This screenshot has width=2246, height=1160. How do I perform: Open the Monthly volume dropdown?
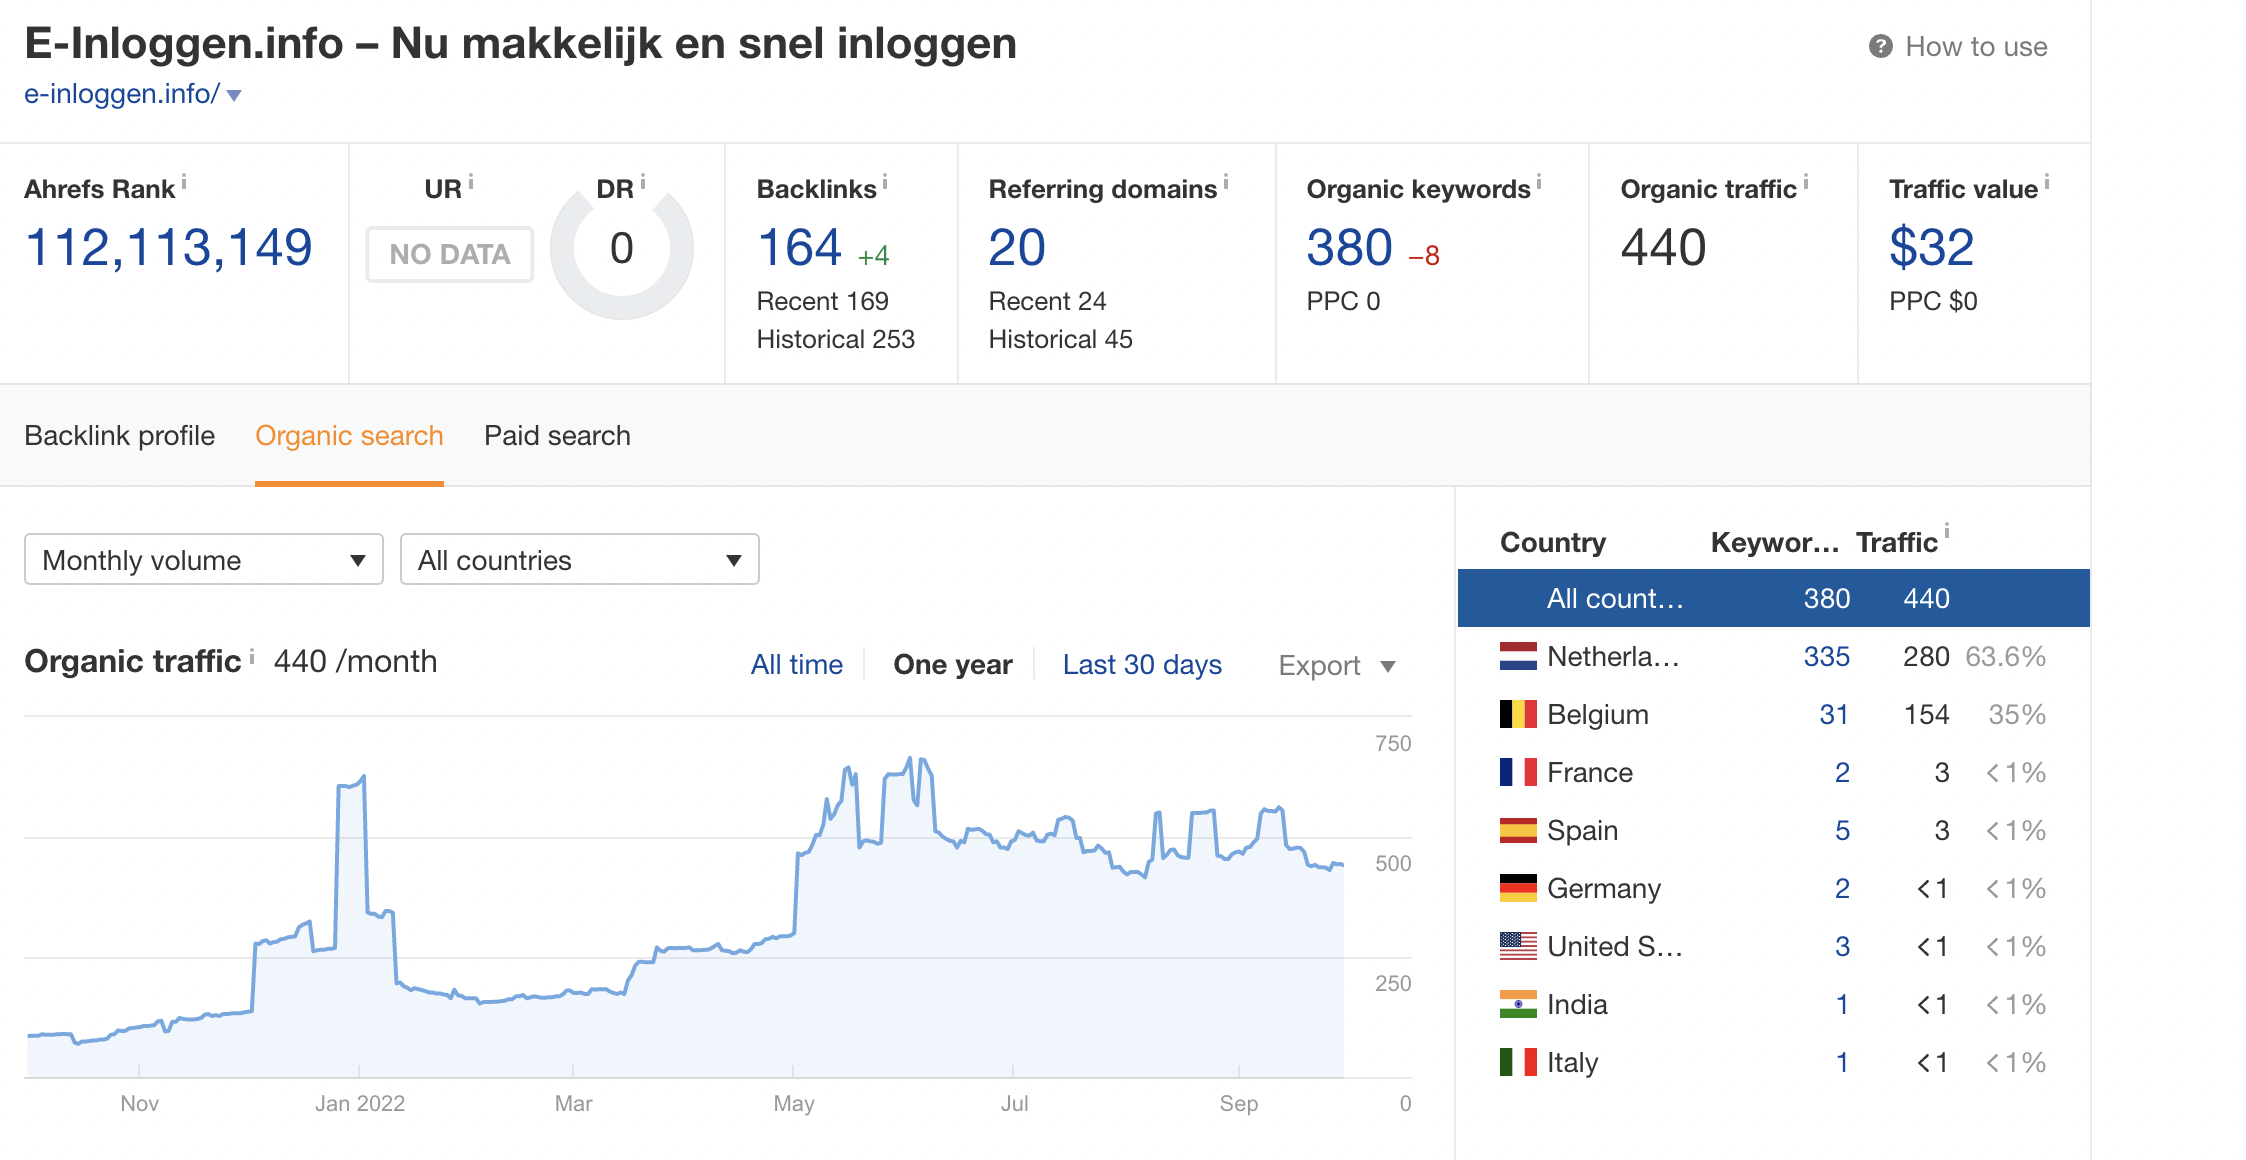(204, 560)
